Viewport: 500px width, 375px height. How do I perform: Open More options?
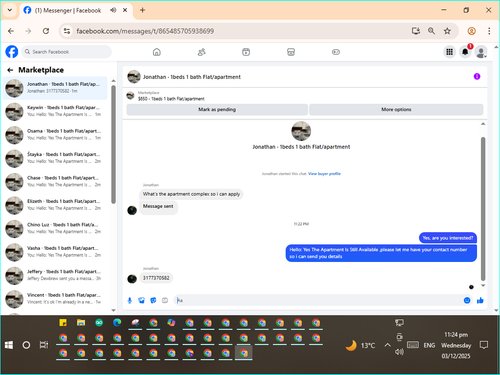pos(396,109)
